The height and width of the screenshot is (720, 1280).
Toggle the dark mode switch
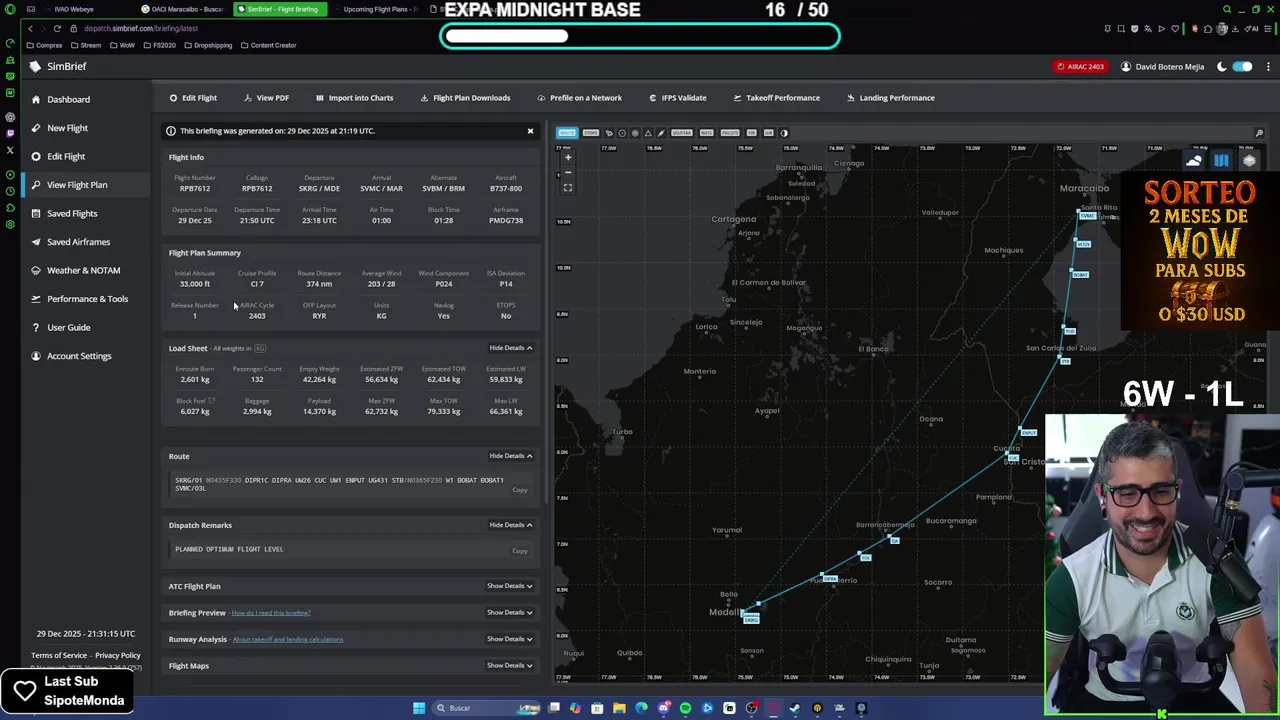click(1242, 67)
